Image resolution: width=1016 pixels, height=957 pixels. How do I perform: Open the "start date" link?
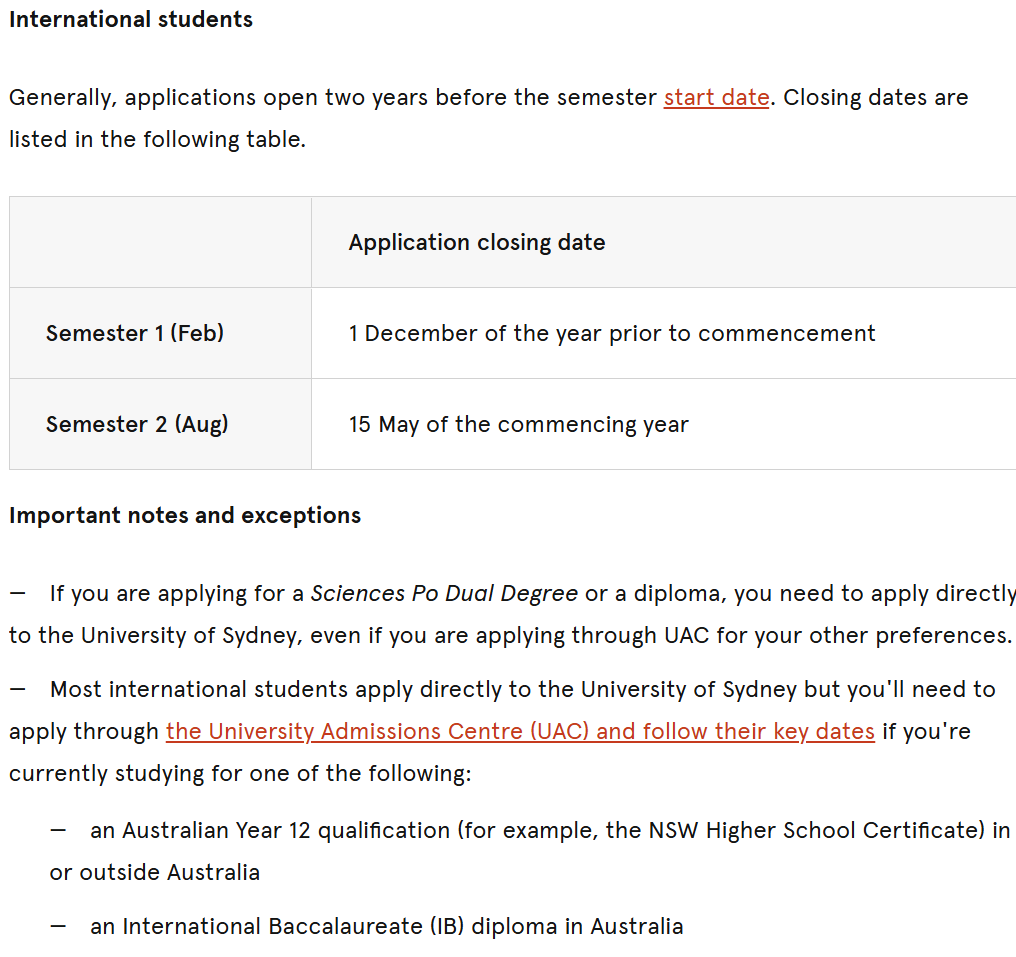point(716,98)
